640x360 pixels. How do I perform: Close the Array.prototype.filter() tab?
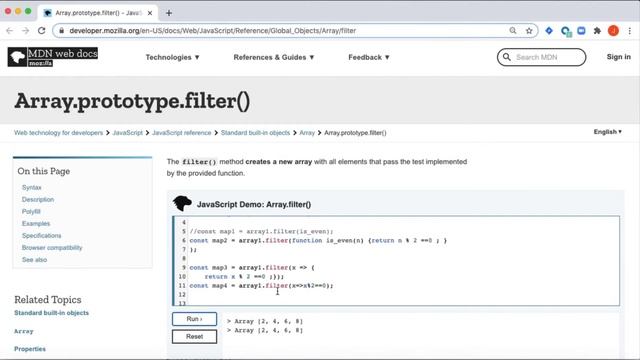pos(150,13)
